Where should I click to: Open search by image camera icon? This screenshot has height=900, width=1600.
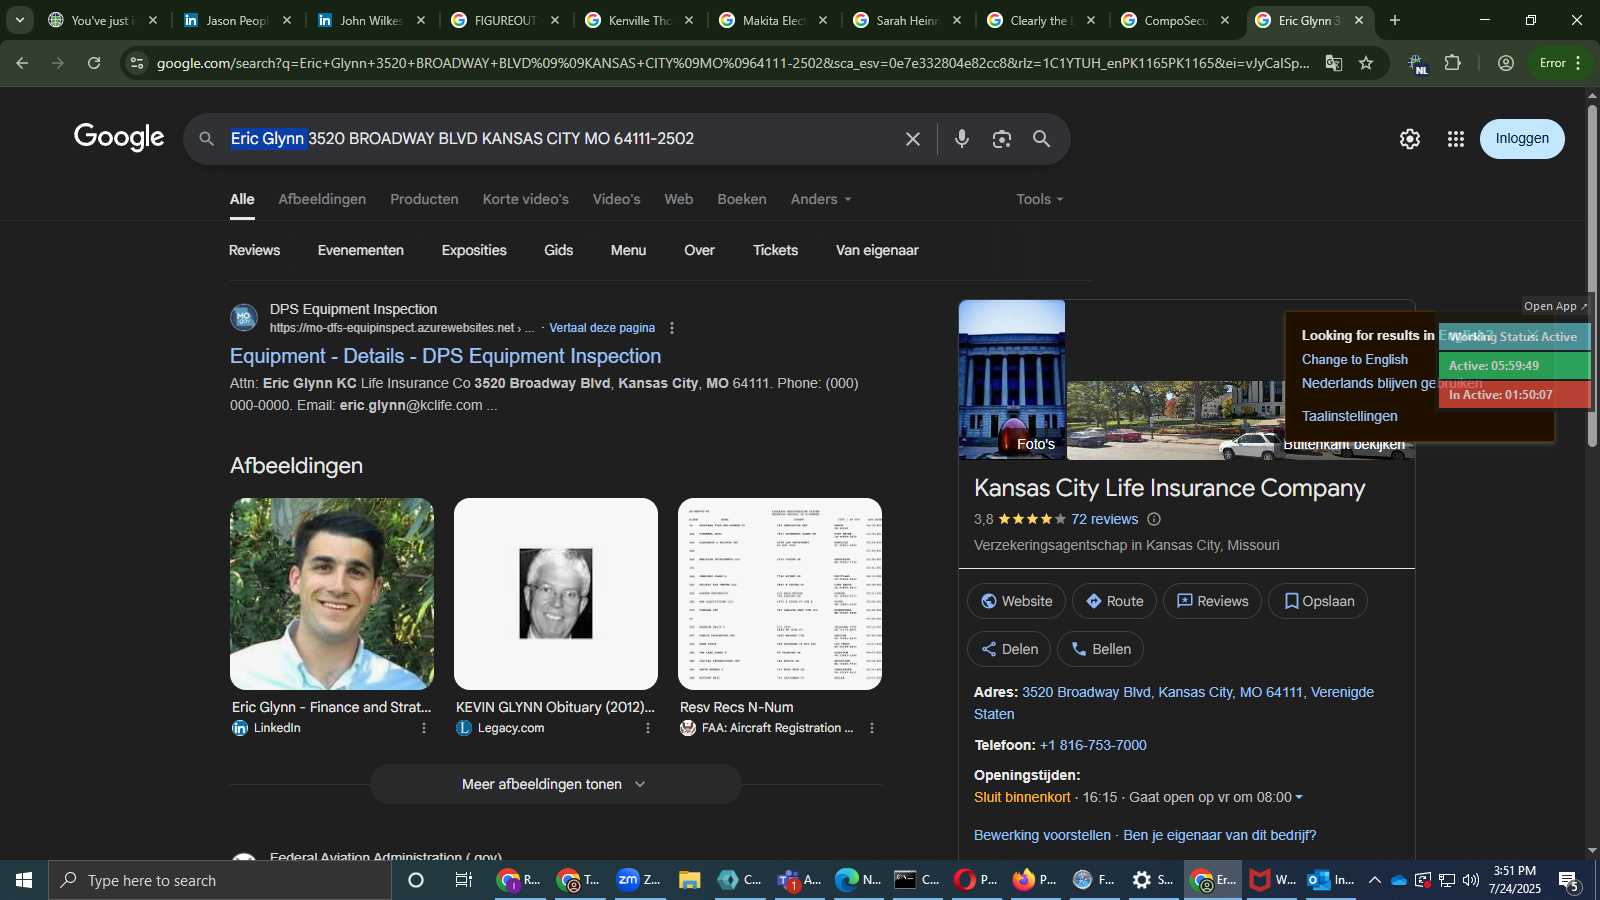coord(1001,139)
